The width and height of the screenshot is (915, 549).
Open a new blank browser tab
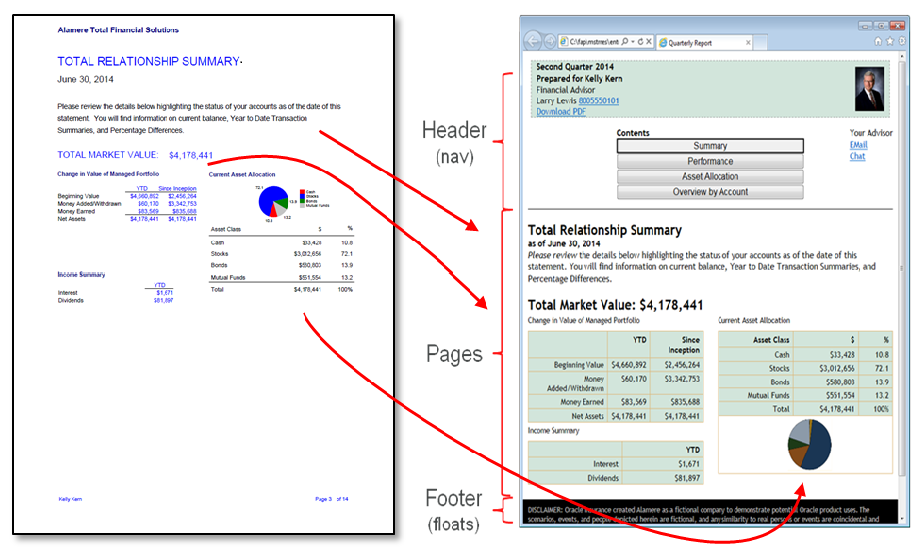[760, 43]
